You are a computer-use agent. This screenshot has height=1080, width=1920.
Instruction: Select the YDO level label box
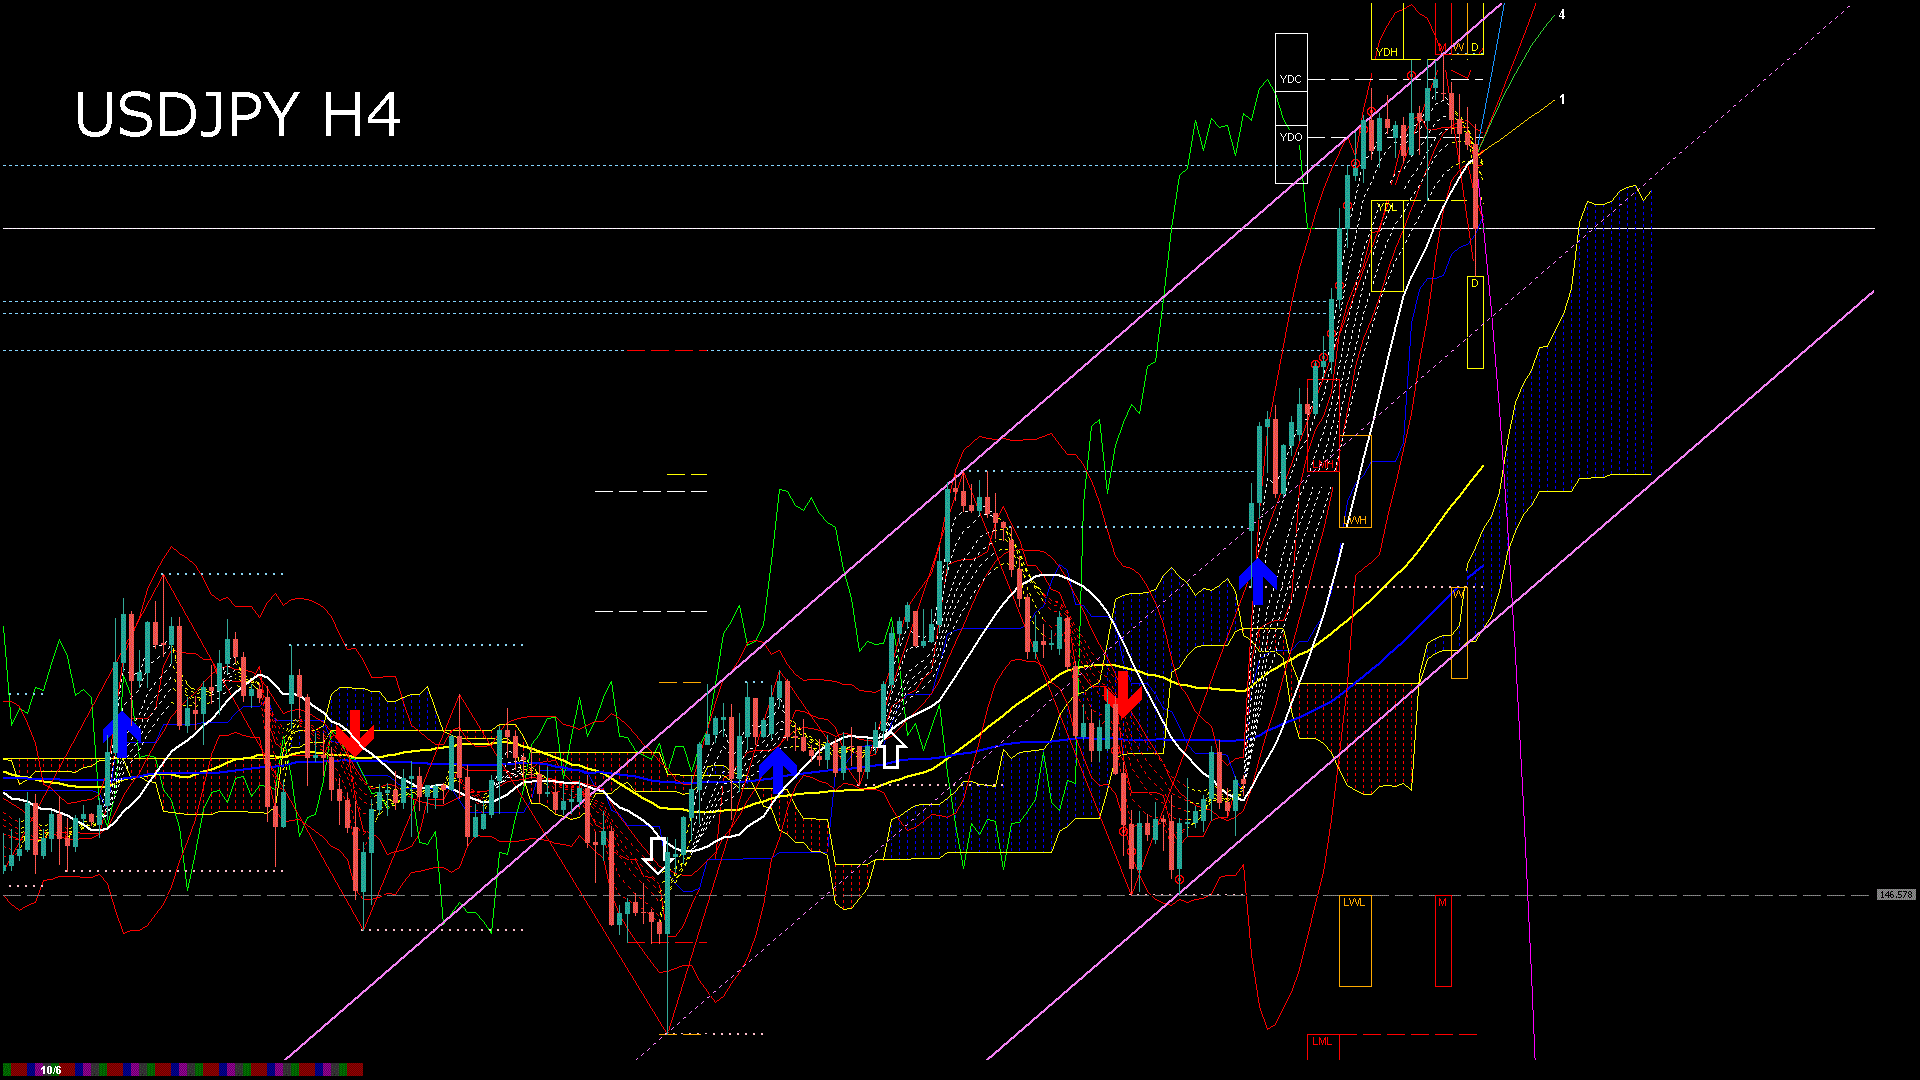1291,137
